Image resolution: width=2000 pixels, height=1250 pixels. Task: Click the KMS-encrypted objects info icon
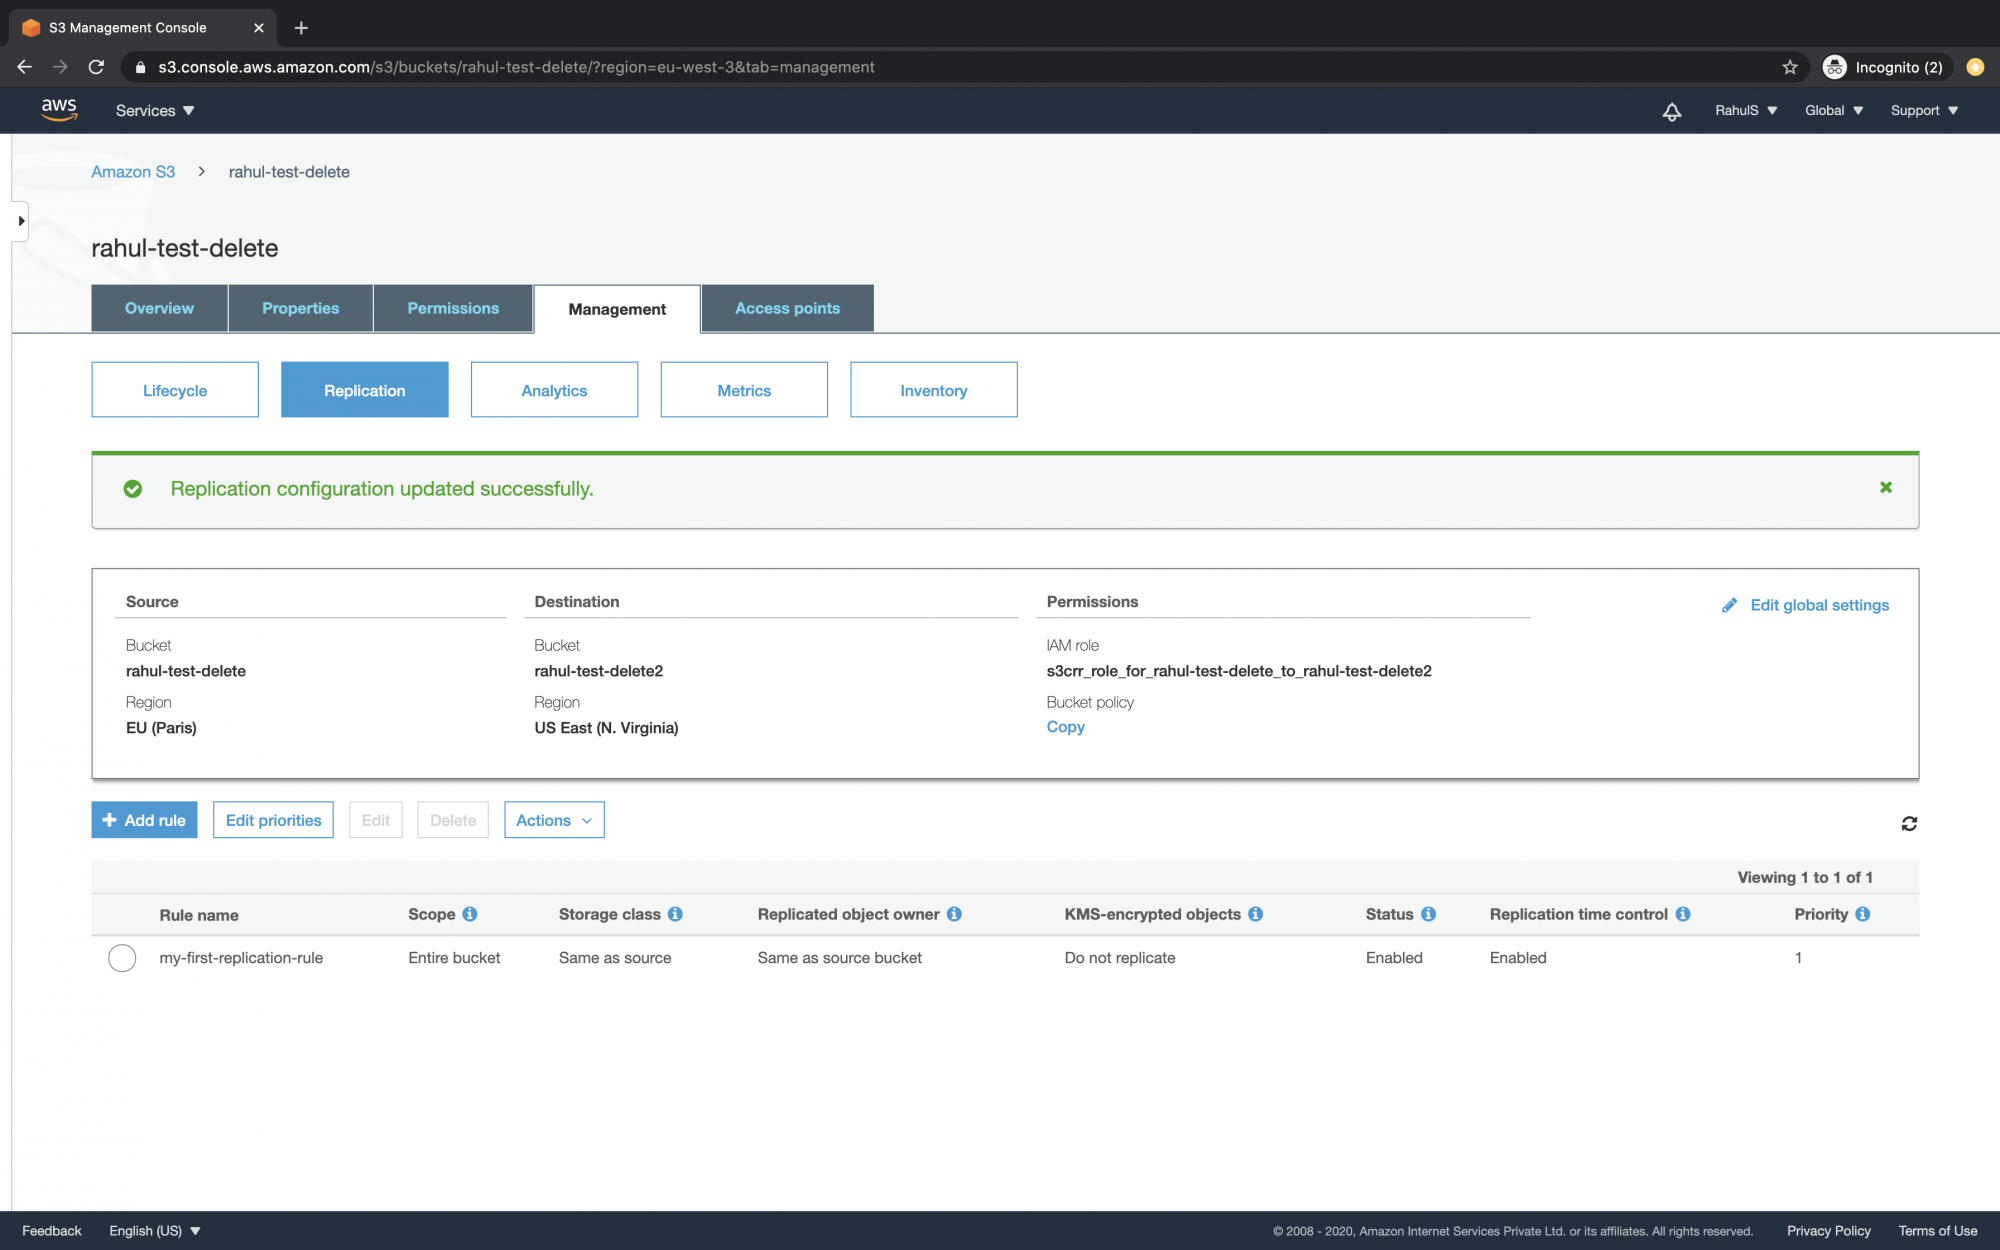pyautogui.click(x=1256, y=914)
